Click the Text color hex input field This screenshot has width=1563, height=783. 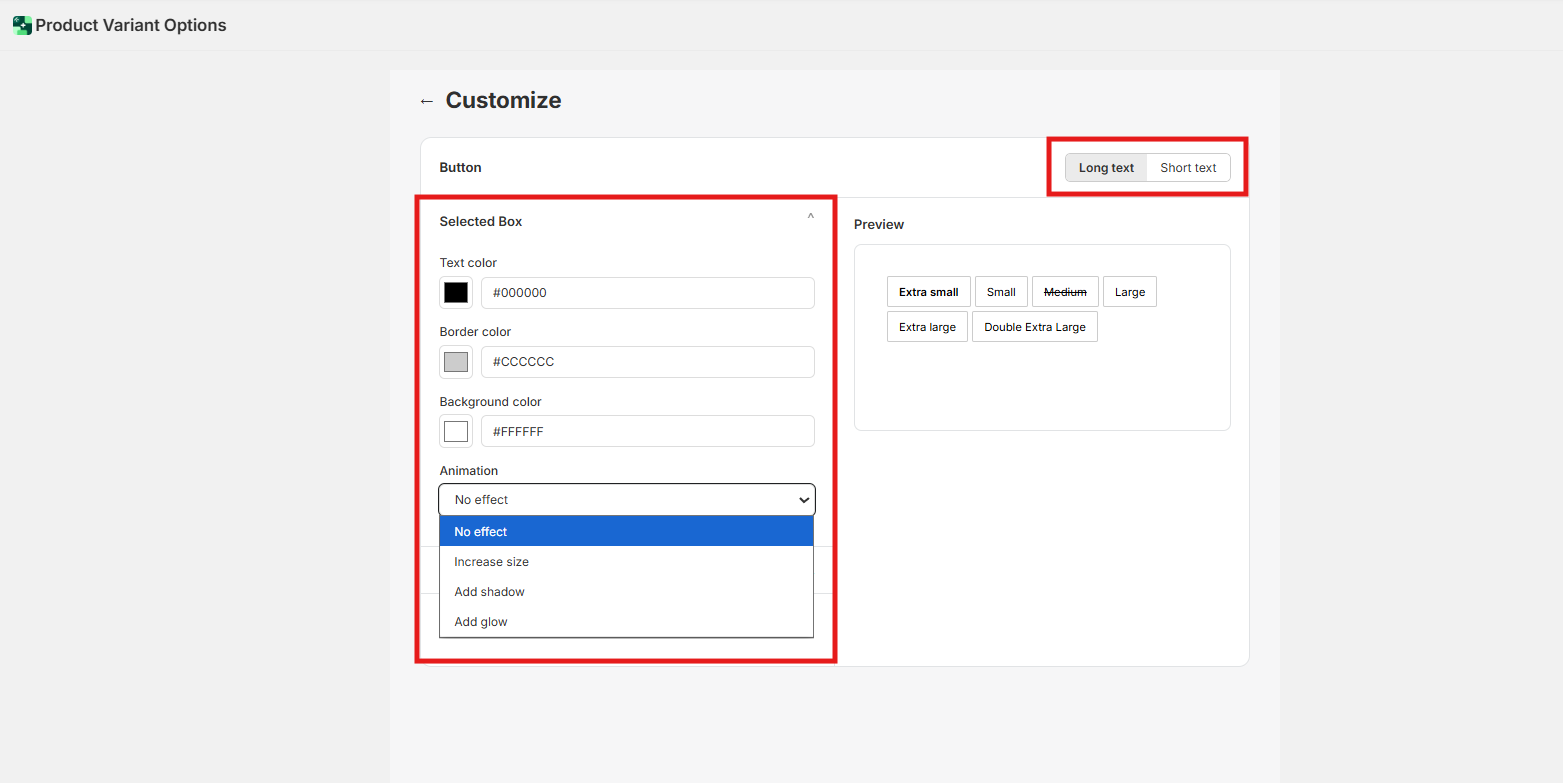647,293
